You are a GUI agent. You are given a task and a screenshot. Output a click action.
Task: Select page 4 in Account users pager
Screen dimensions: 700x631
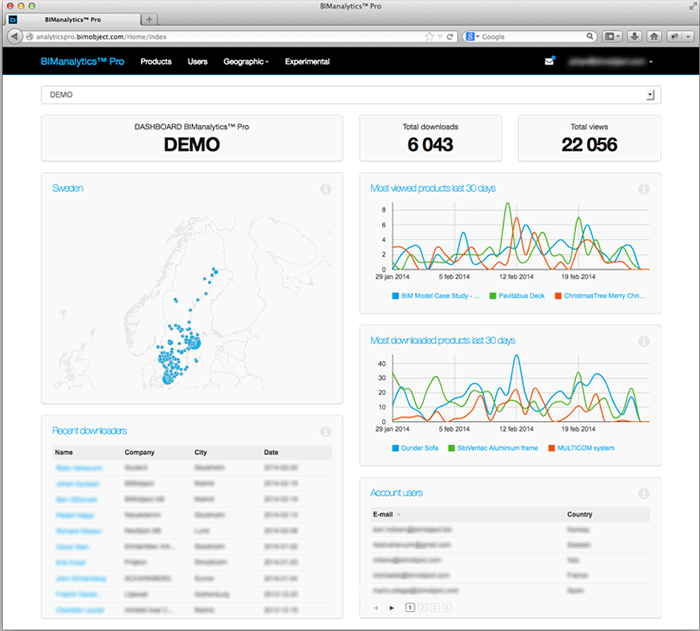tap(446, 608)
